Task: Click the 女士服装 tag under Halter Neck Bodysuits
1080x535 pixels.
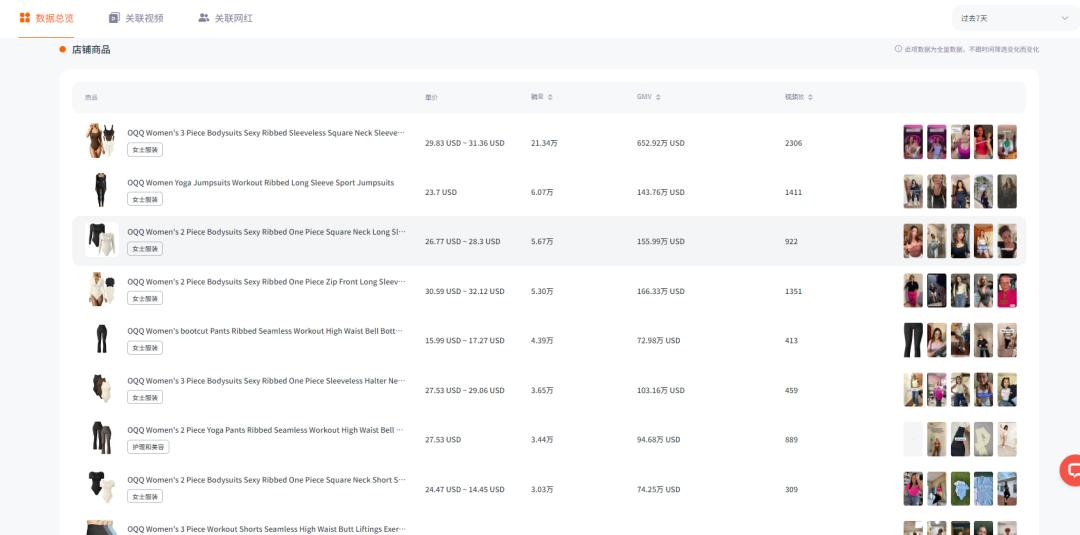Action: click(x=145, y=397)
